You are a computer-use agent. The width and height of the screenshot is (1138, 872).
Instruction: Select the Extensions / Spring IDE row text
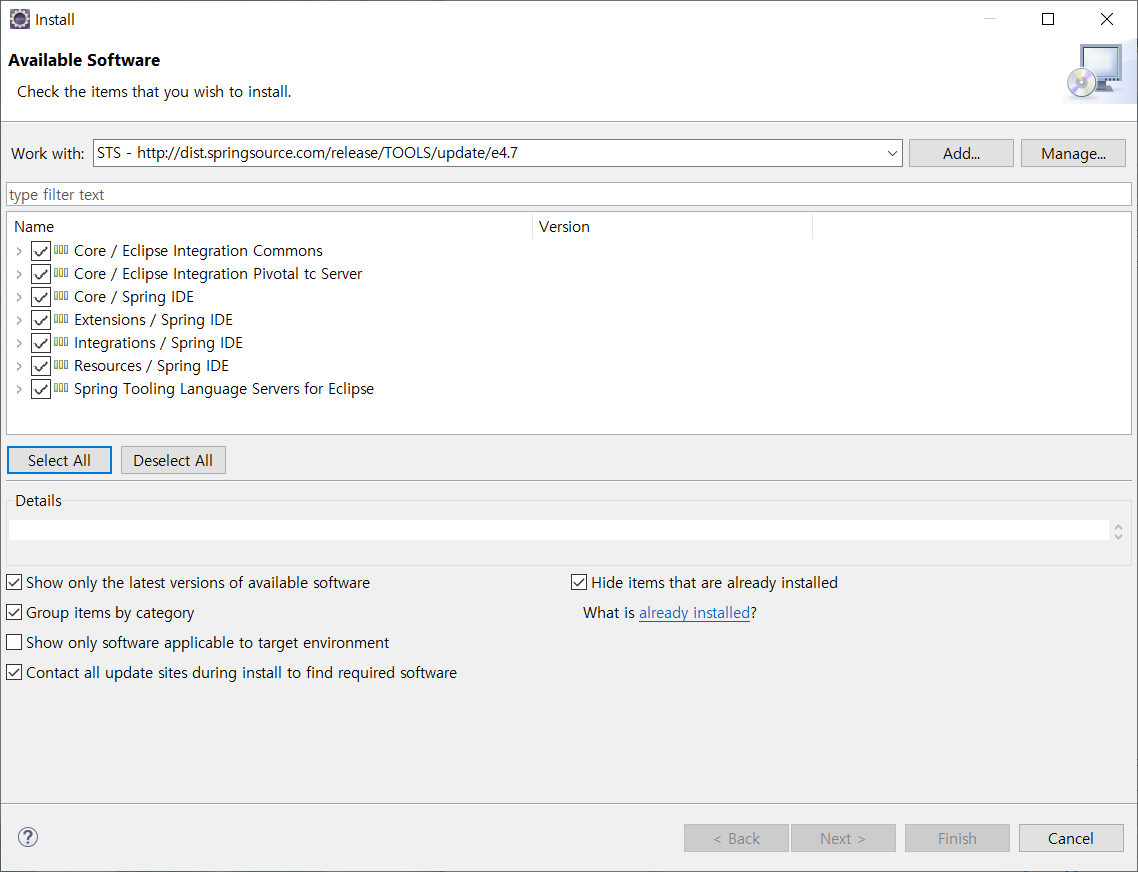(x=153, y=320)
